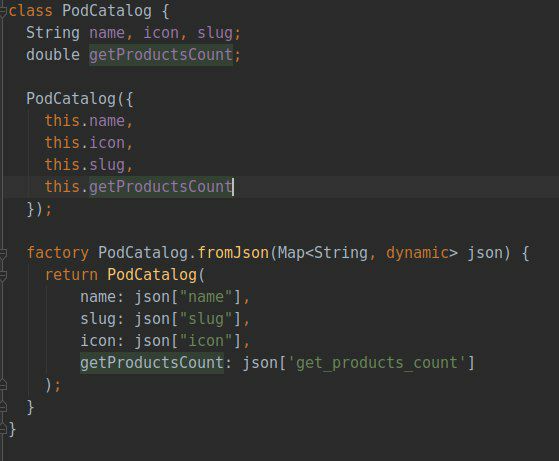559x461 pixels.
Task: Click the 'PodCatalog({' constructor name
Action: (x=80, y=99)
